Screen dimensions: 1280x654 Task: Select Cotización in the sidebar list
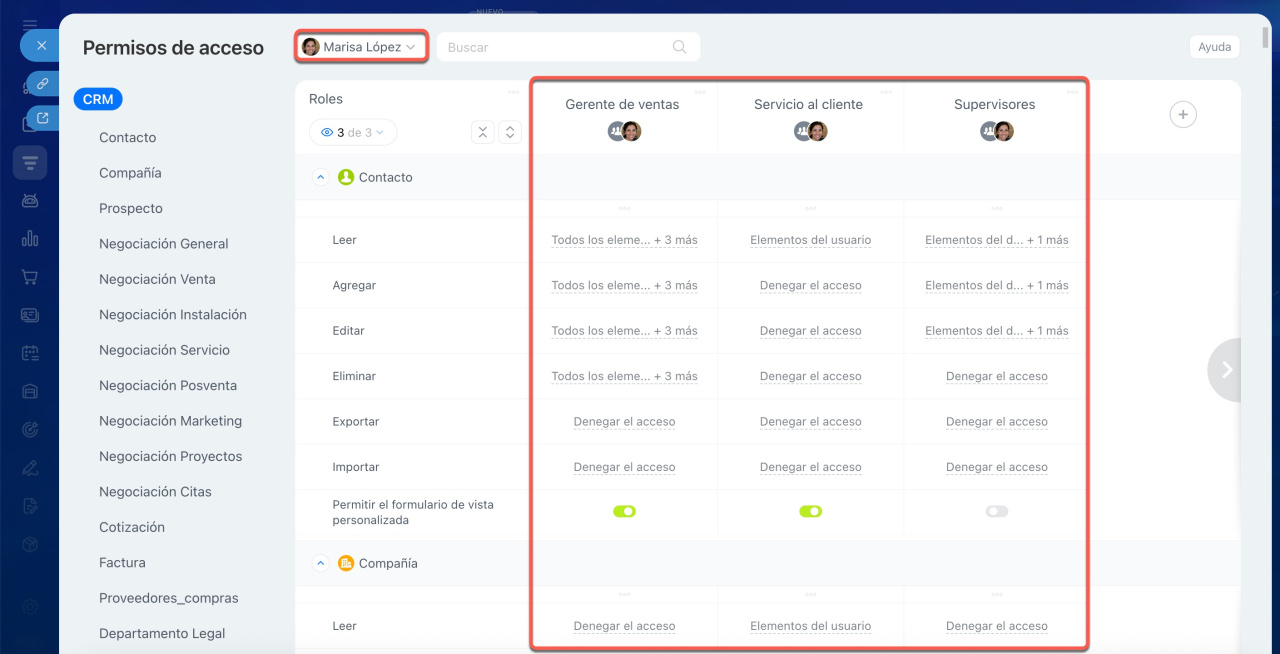(132, 527)
